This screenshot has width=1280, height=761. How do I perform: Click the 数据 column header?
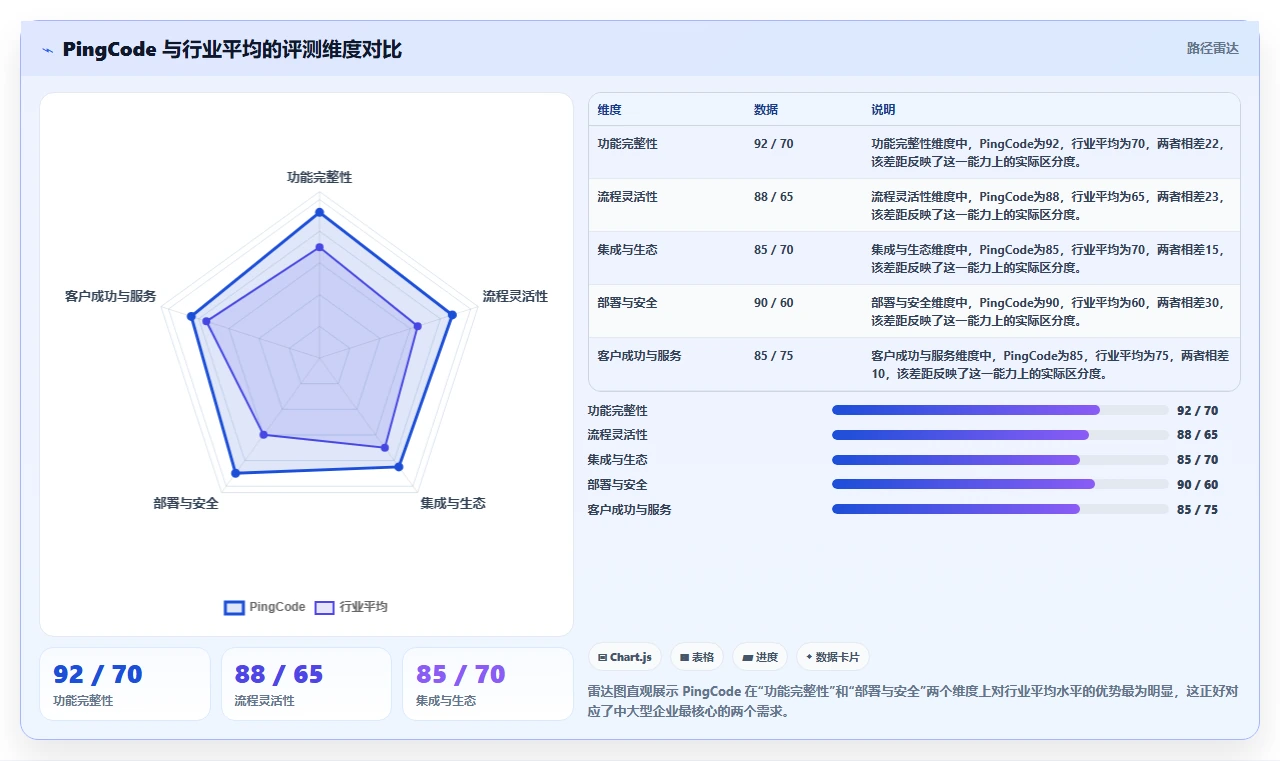(766, 110)
